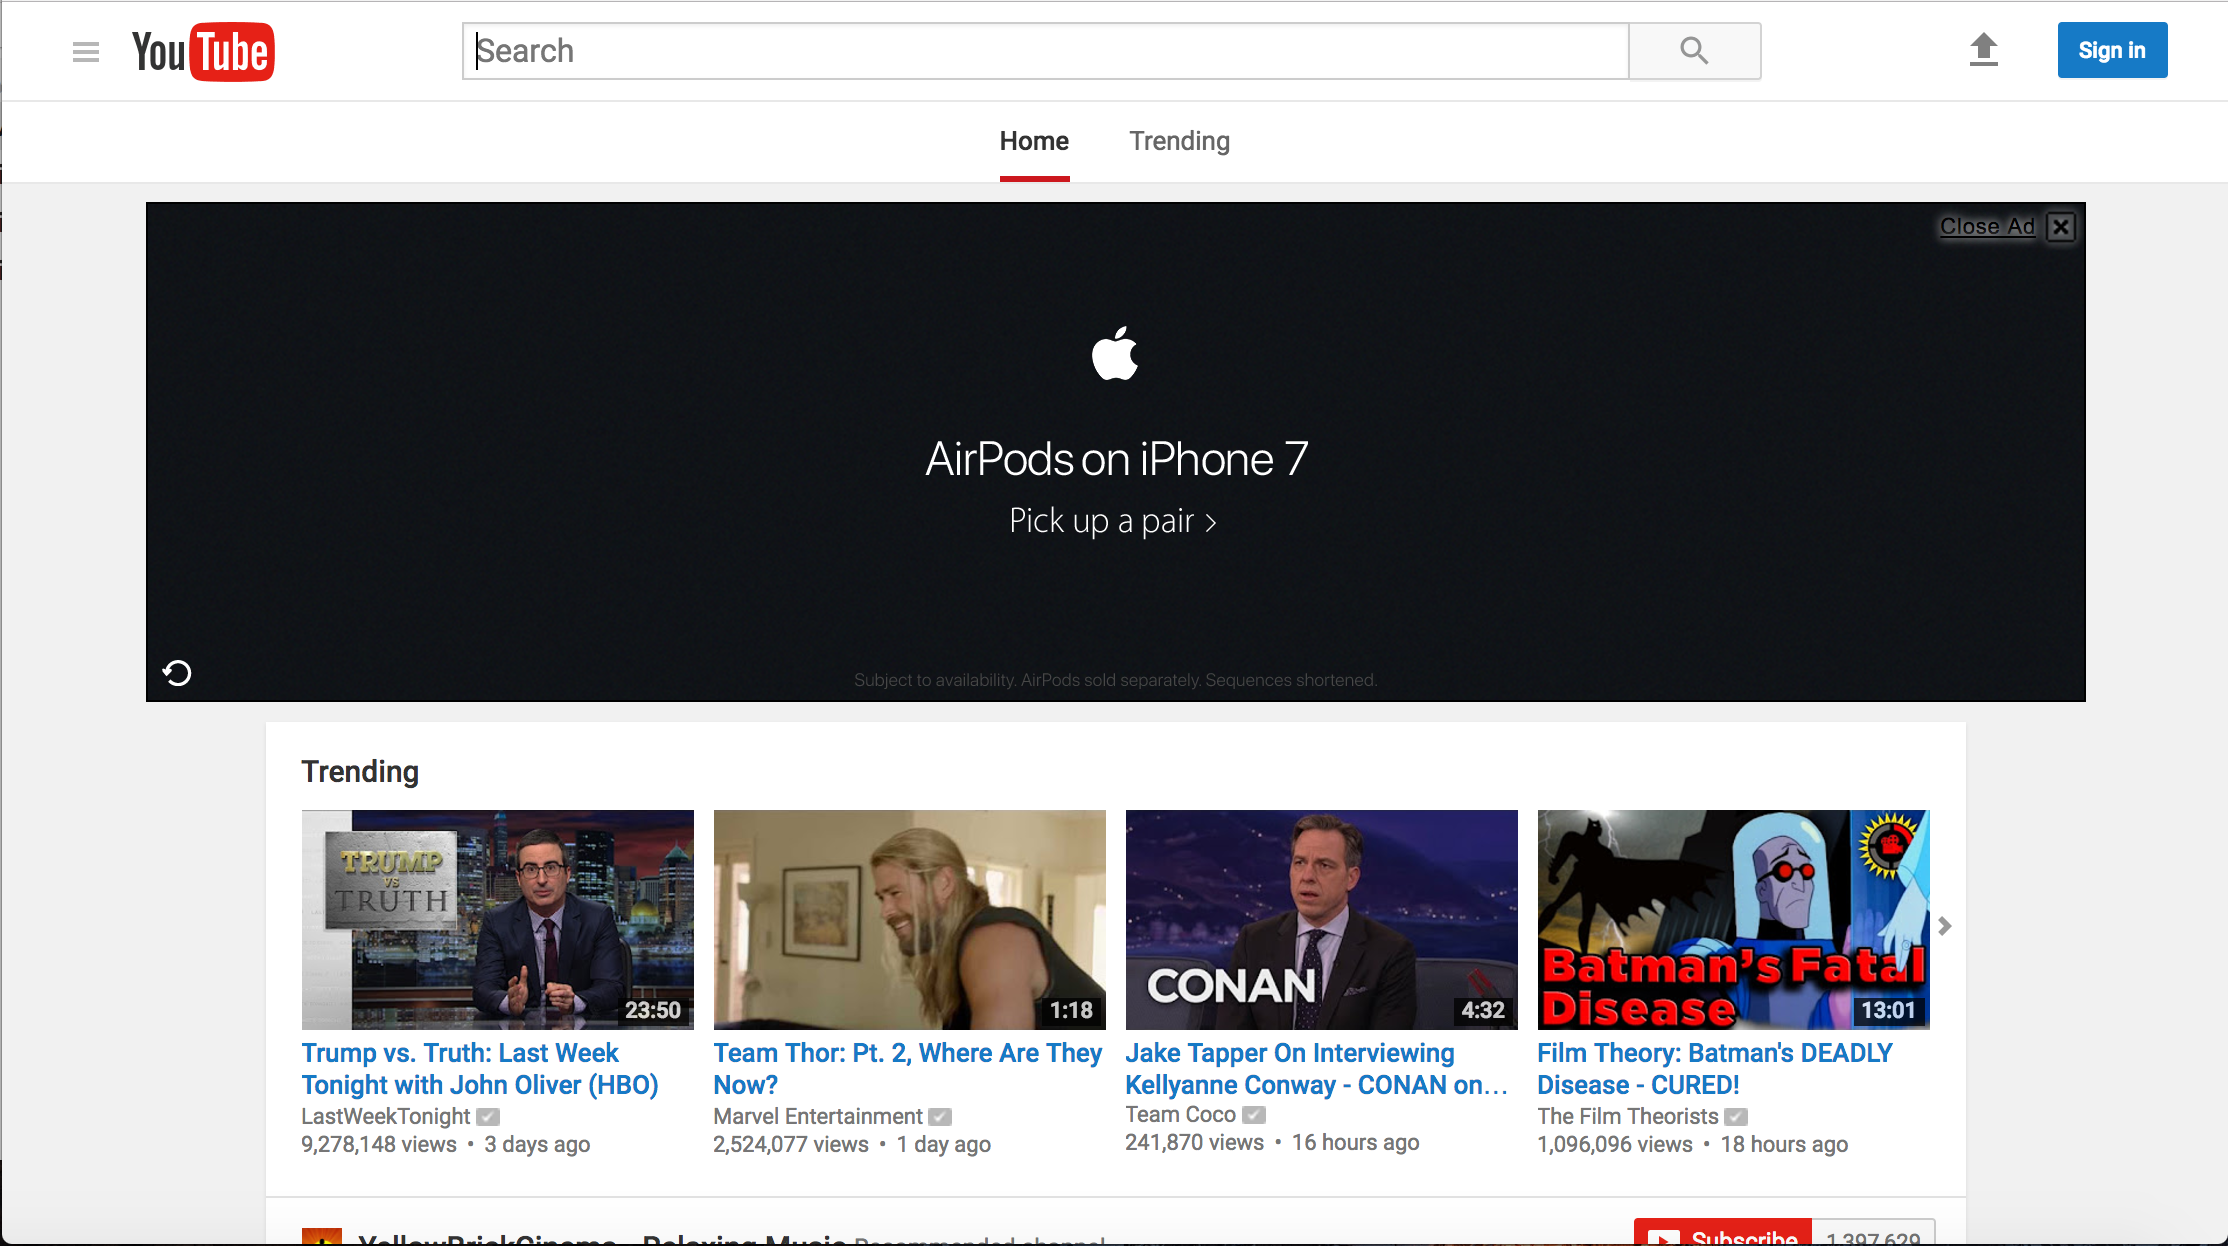Image resolution: width=2228 pixels, height=1246 pixels.
Task: Click Trump vs. Truth video title
Action: 480,1069
